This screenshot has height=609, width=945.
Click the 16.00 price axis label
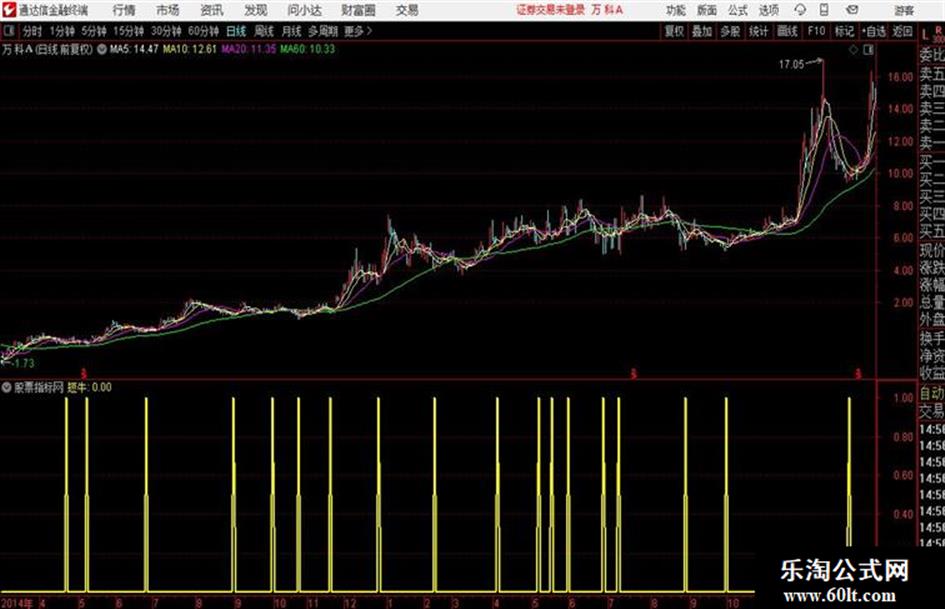(x=900, y=77)
